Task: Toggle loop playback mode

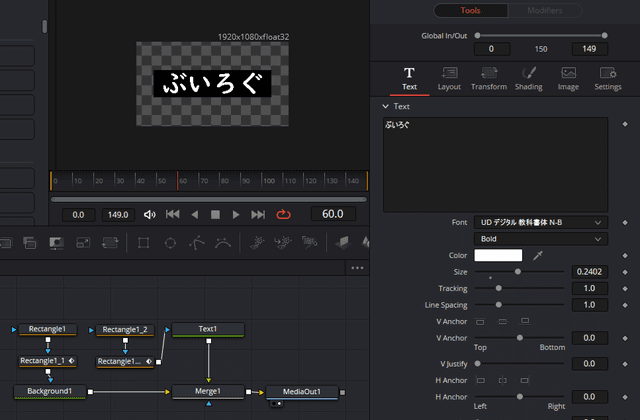Action: 283,214
